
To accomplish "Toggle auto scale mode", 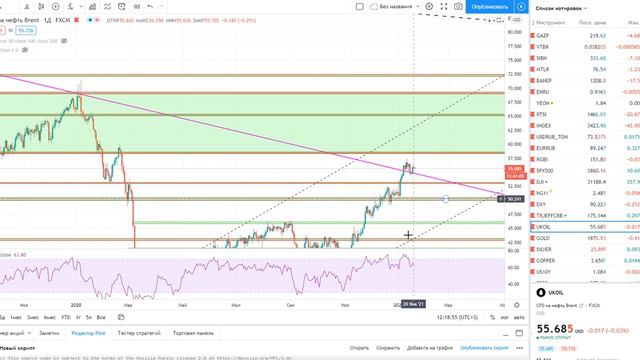I will click(519, 317).
